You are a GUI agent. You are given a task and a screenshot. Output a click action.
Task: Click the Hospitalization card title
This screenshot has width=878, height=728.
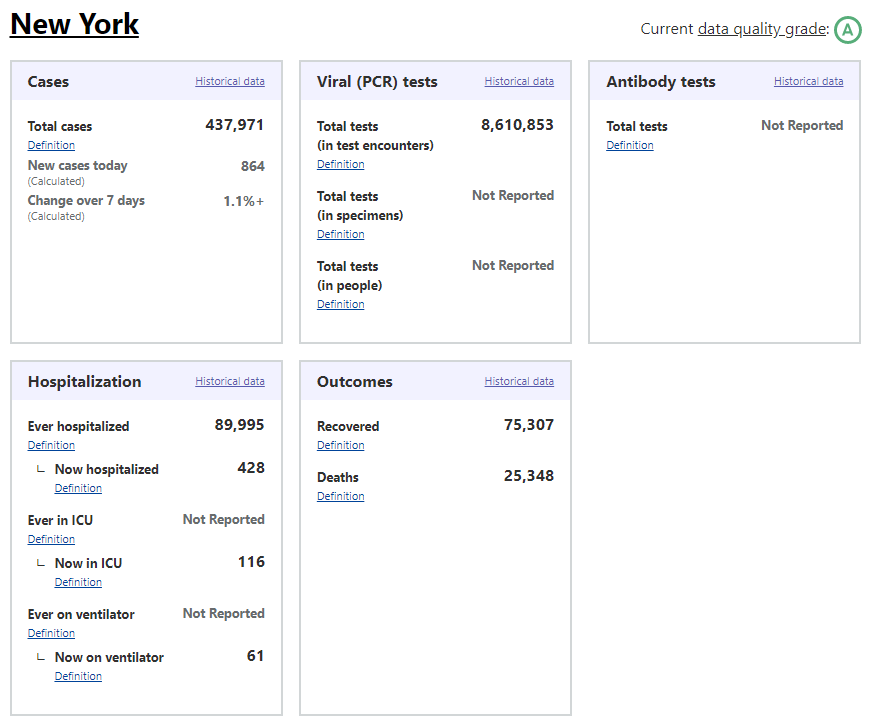pyautogui.click(x=85, y=382)
